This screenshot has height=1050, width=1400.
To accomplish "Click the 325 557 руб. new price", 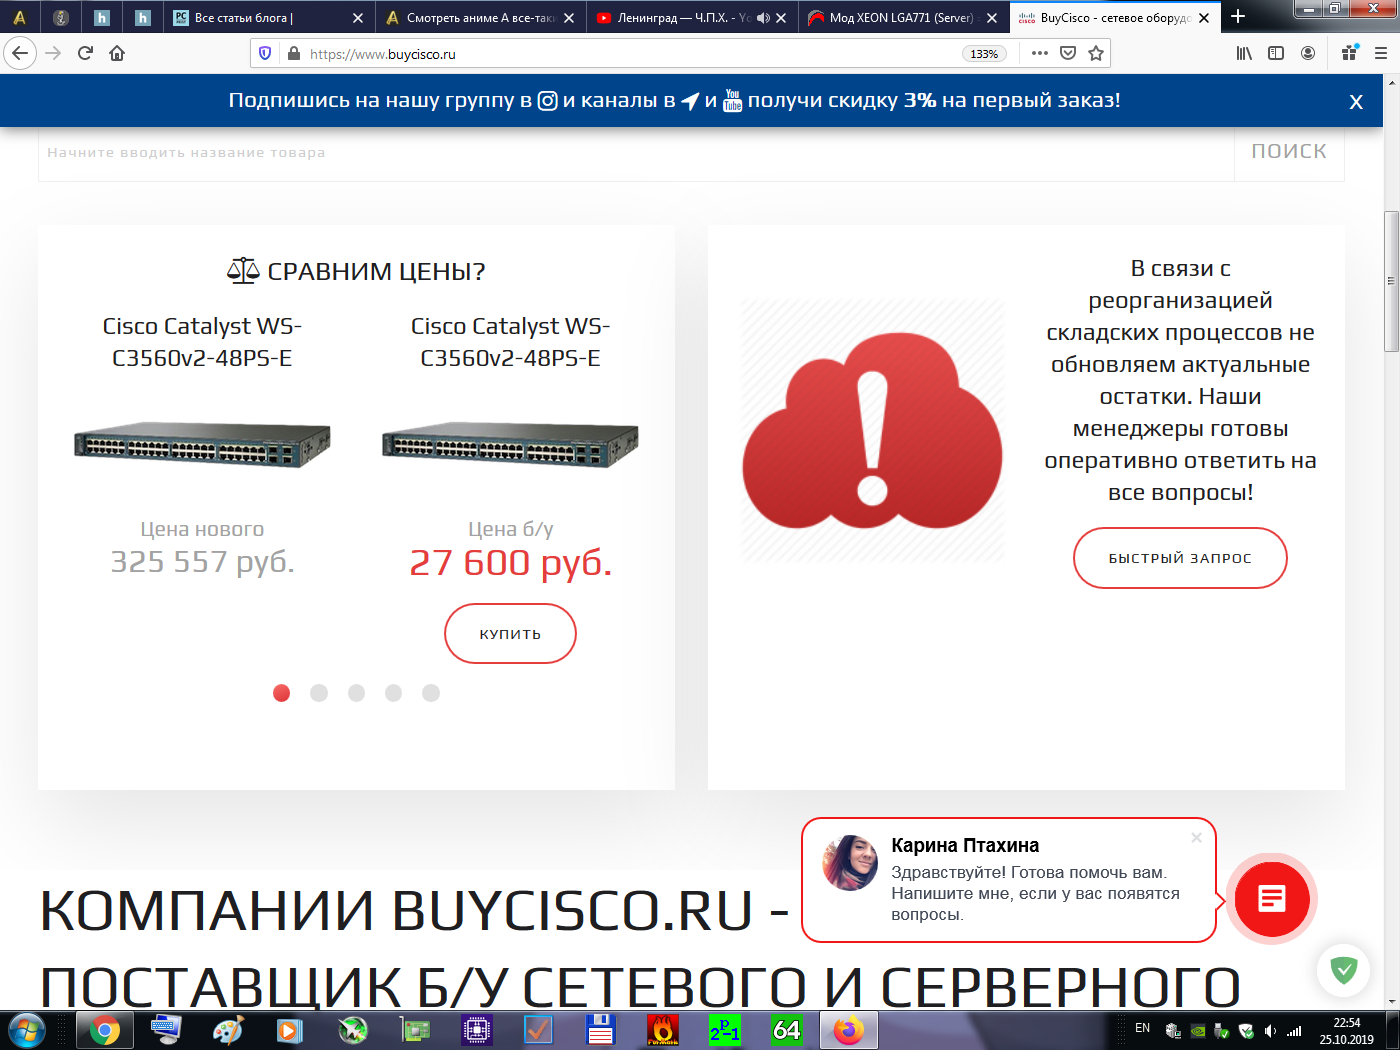I will click(203, 562).
